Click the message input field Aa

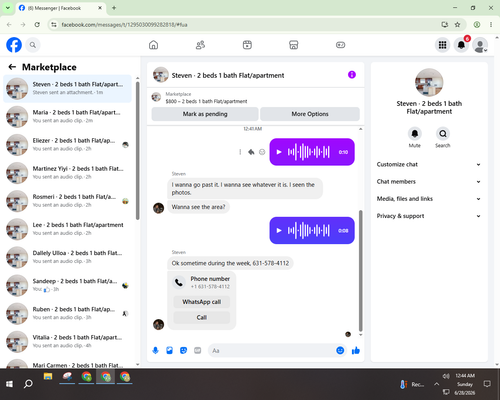tap(272, 350)
